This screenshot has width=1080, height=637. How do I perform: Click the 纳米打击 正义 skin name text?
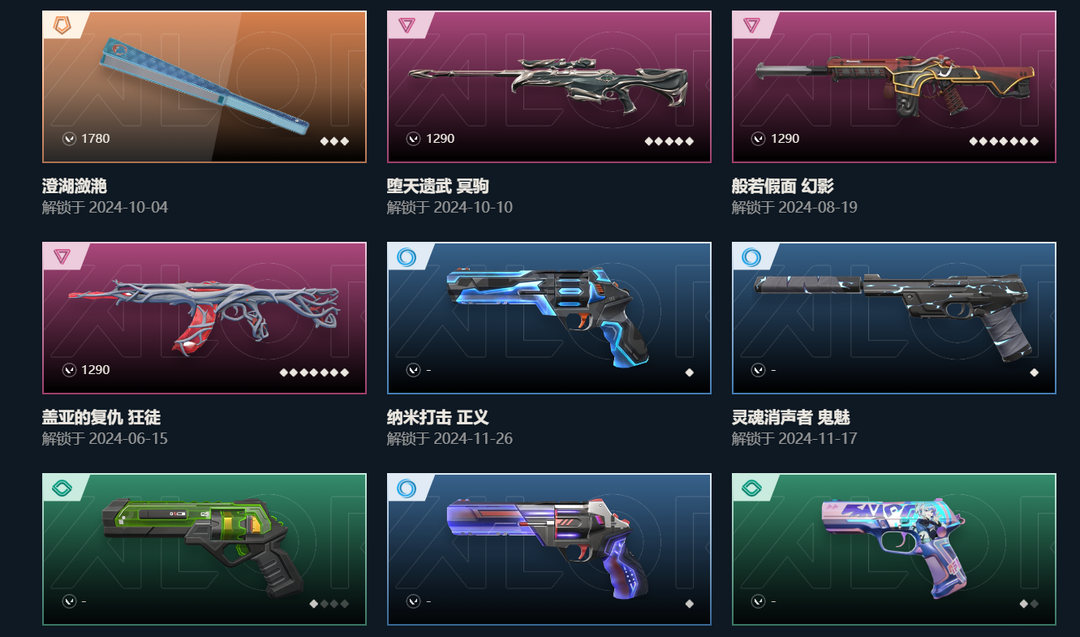(438, 417)
